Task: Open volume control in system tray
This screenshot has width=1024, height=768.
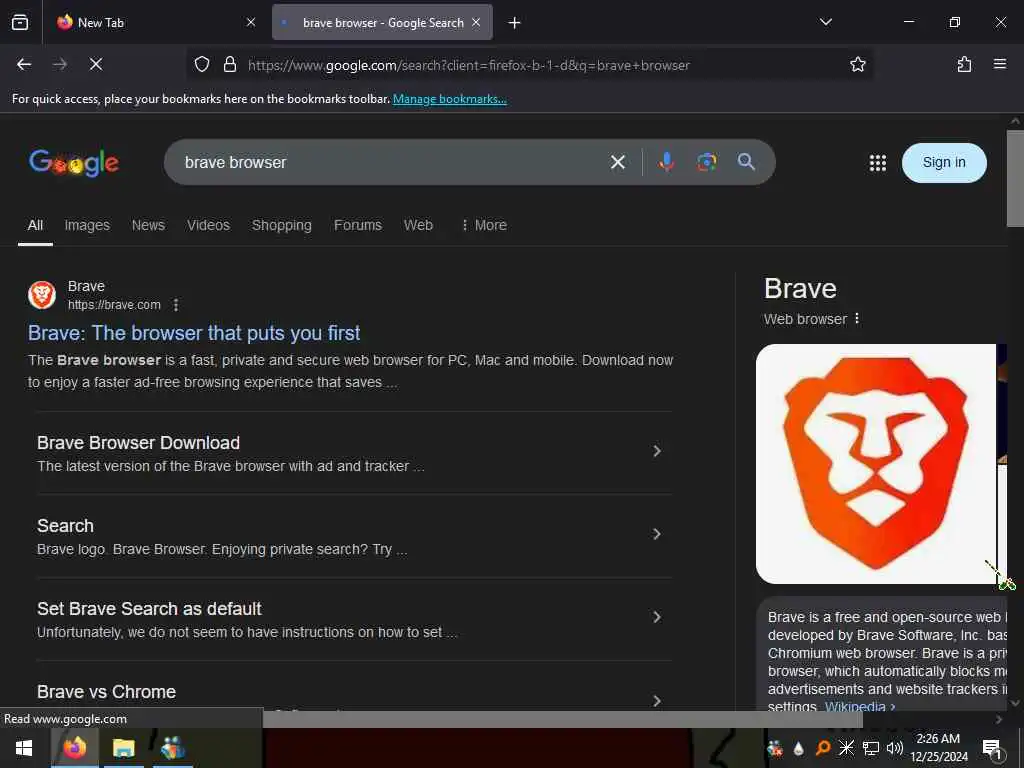Action: click(x=894, y=748)
